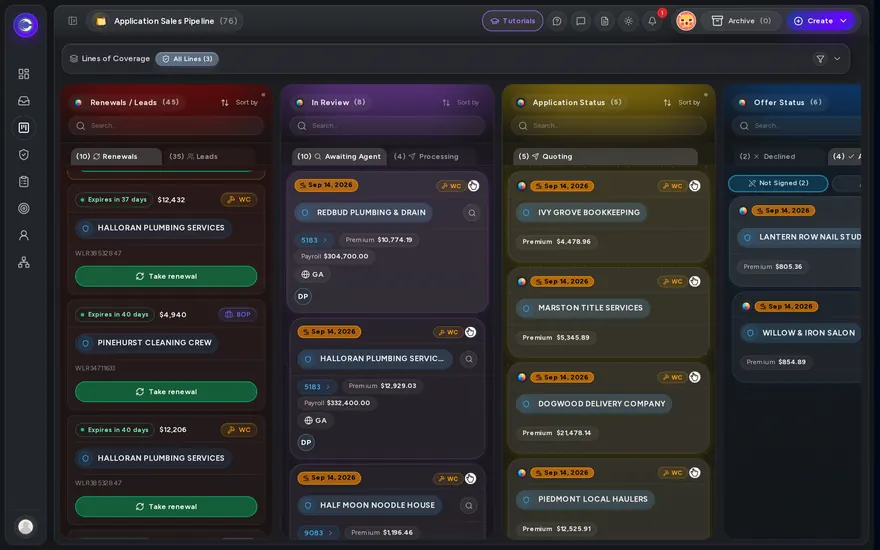Search within Offer Status column
The width and height of the screenshot is (880, 550).
tap(796, 126)
